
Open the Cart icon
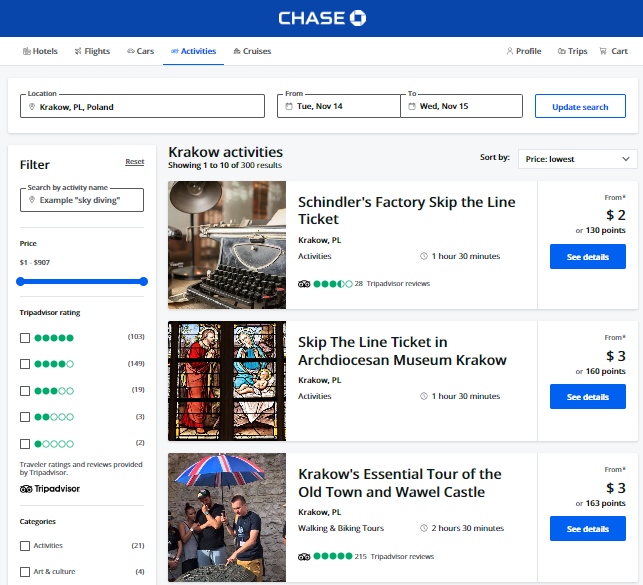pos(603,51)
